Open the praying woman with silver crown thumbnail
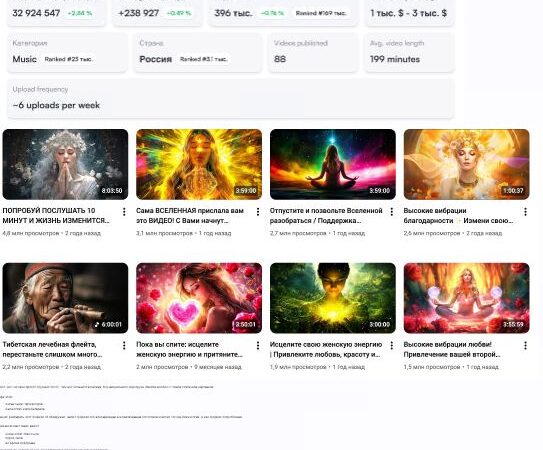The image size is (543, 450). [65, 164]
